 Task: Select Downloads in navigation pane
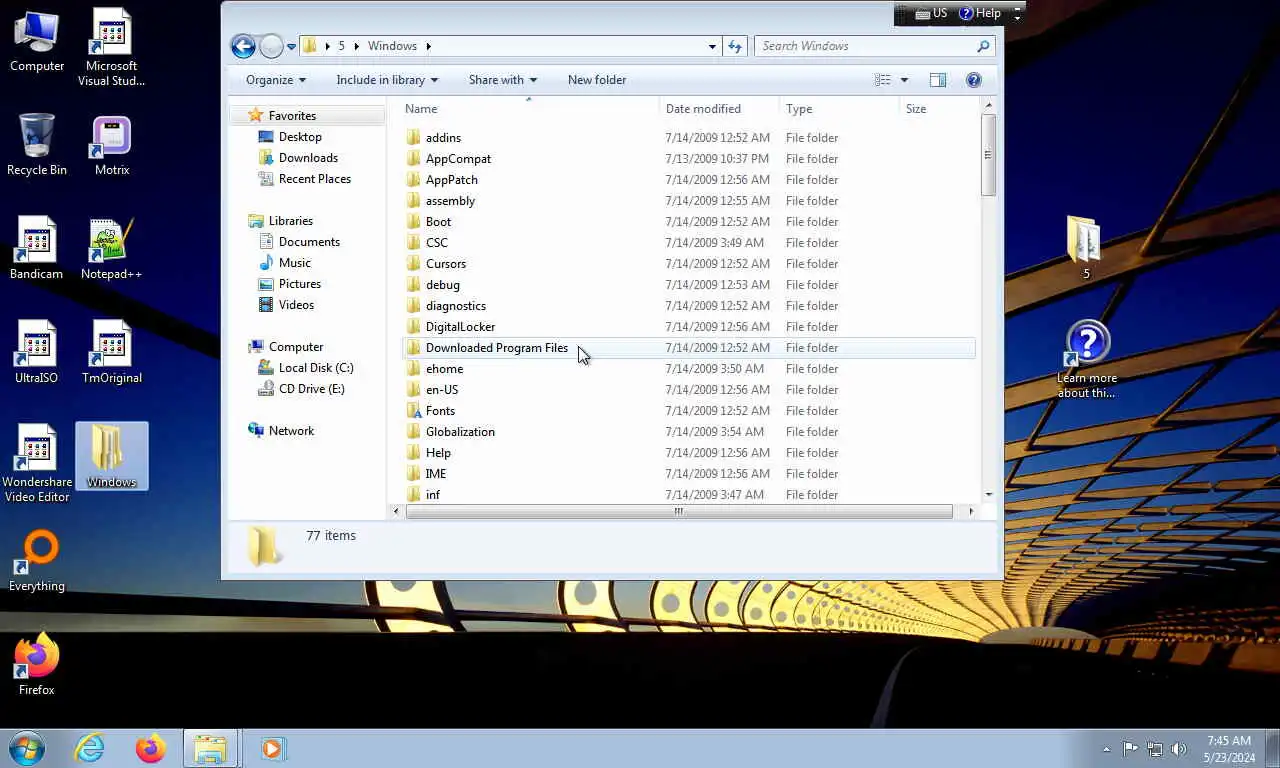click(308, 158)
